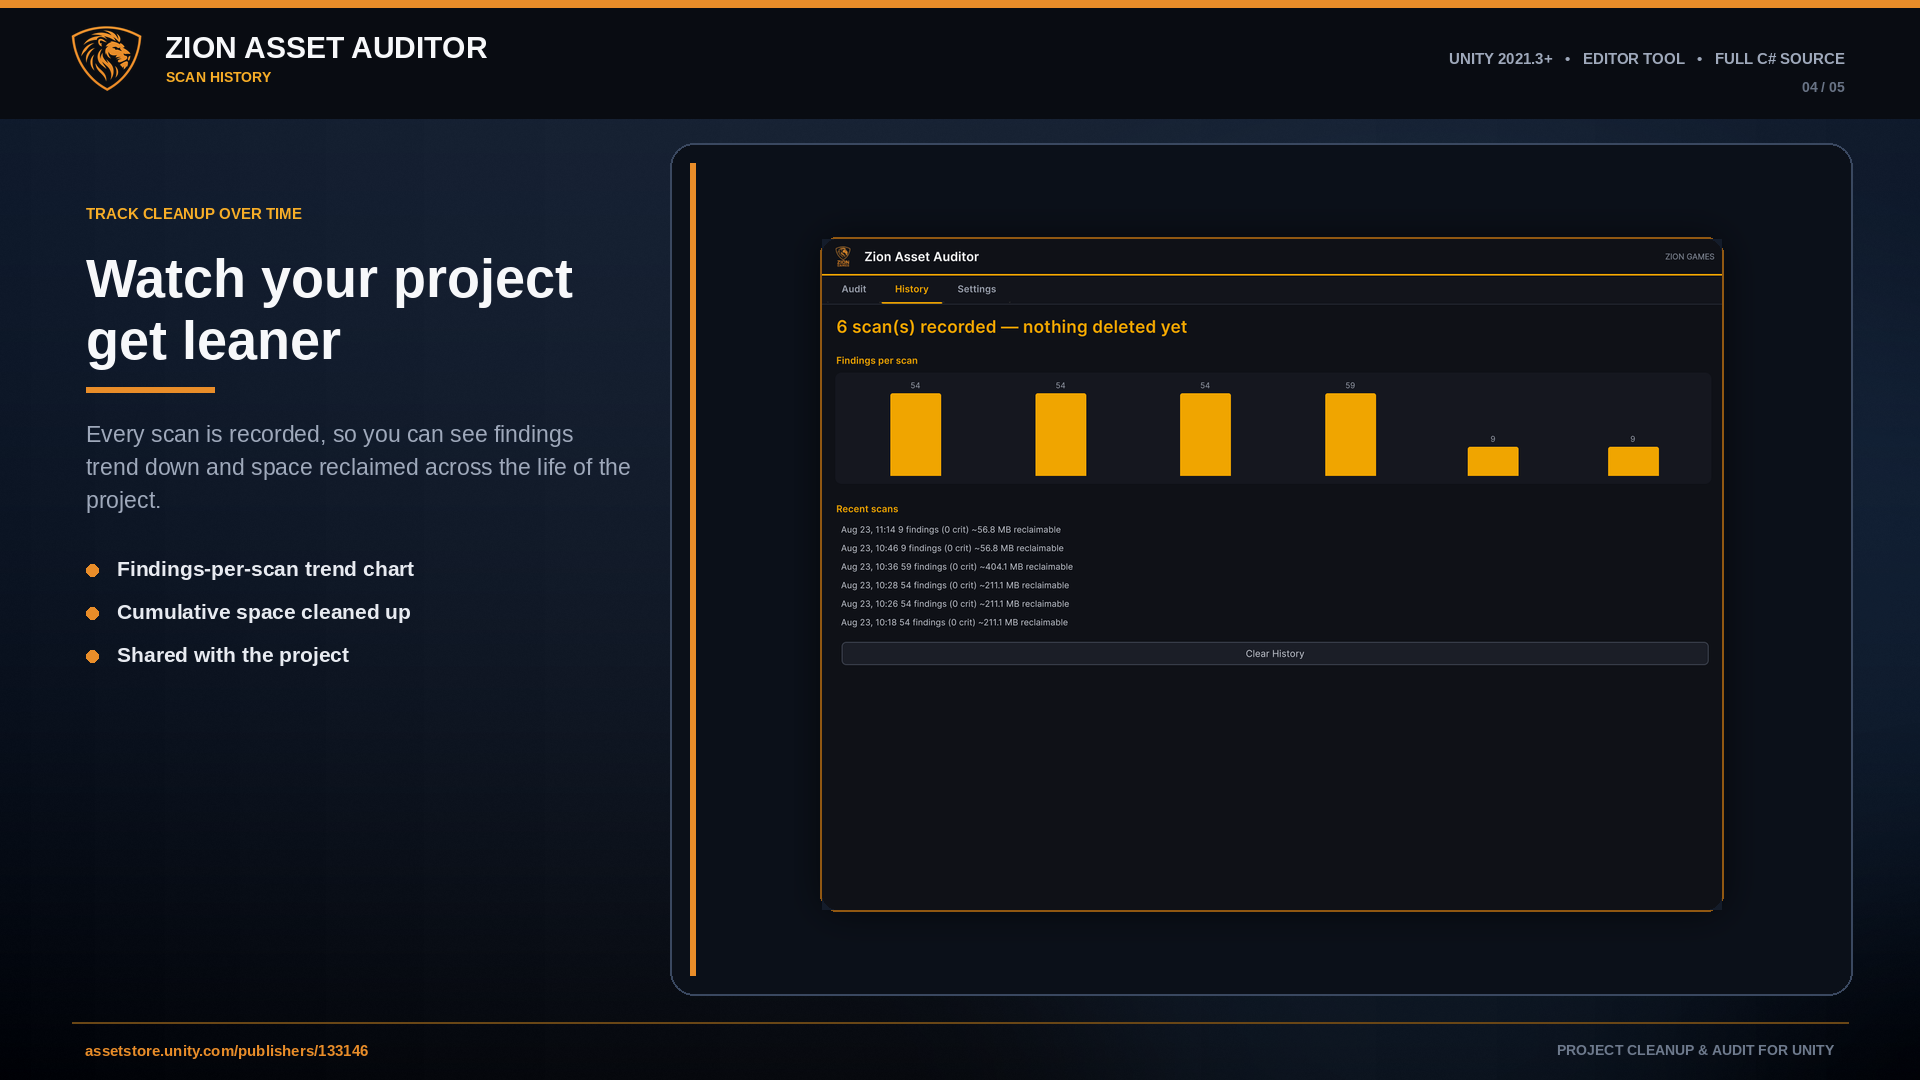Click the bar labeled 59 in chart
Screen dimensions: 1920x1080
point(1351,435)
